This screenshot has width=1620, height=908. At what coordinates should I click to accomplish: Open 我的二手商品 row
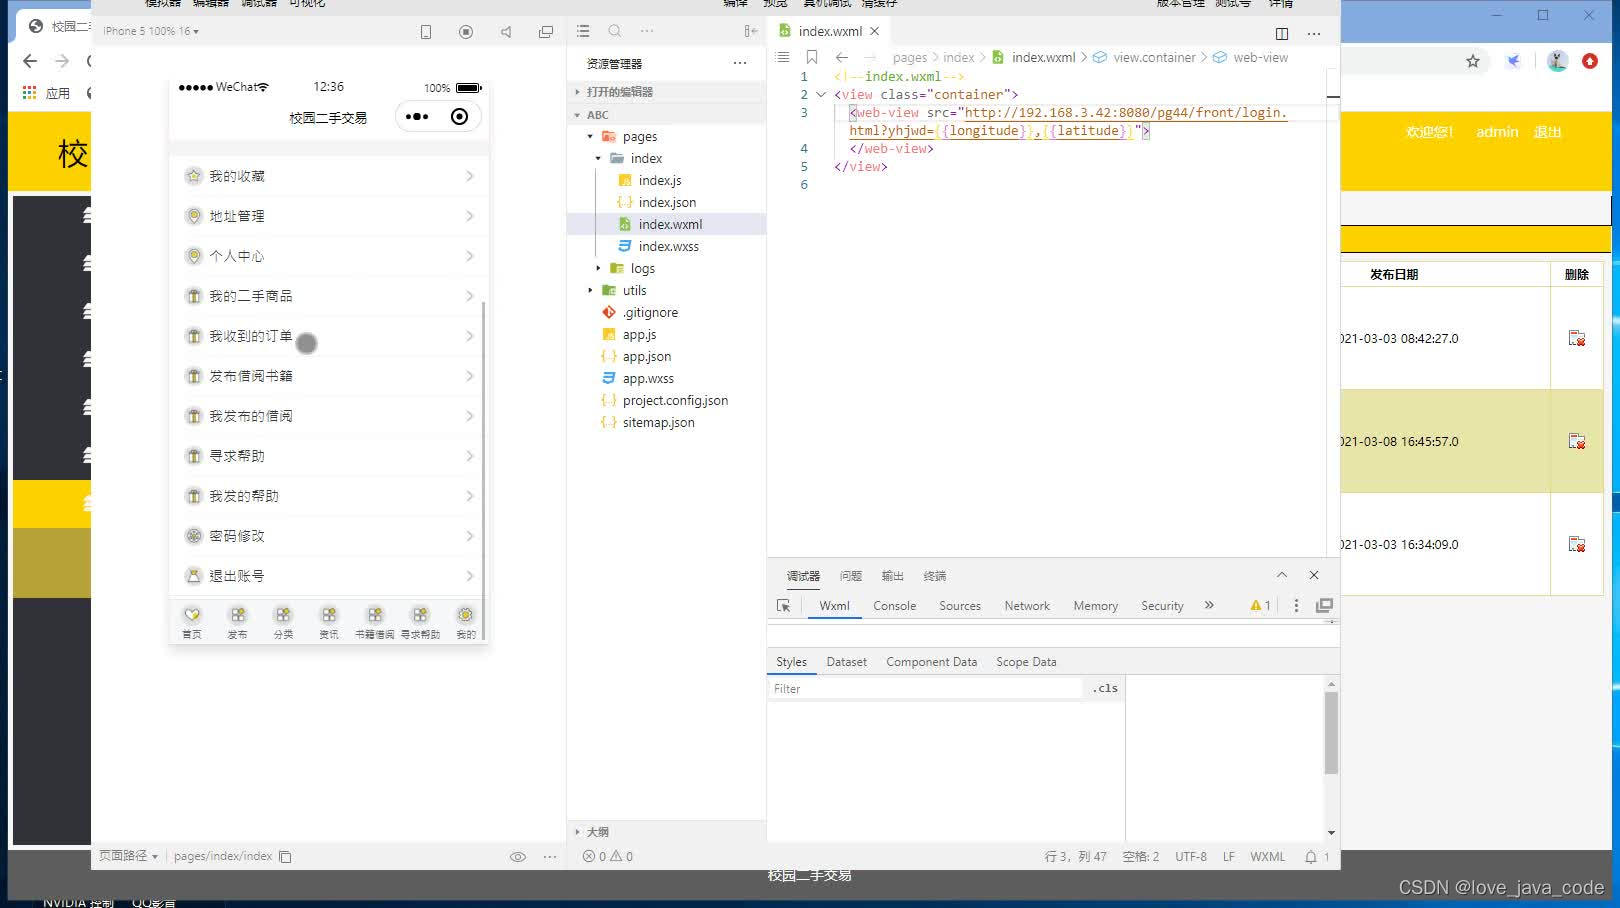[x=329, y=296]
